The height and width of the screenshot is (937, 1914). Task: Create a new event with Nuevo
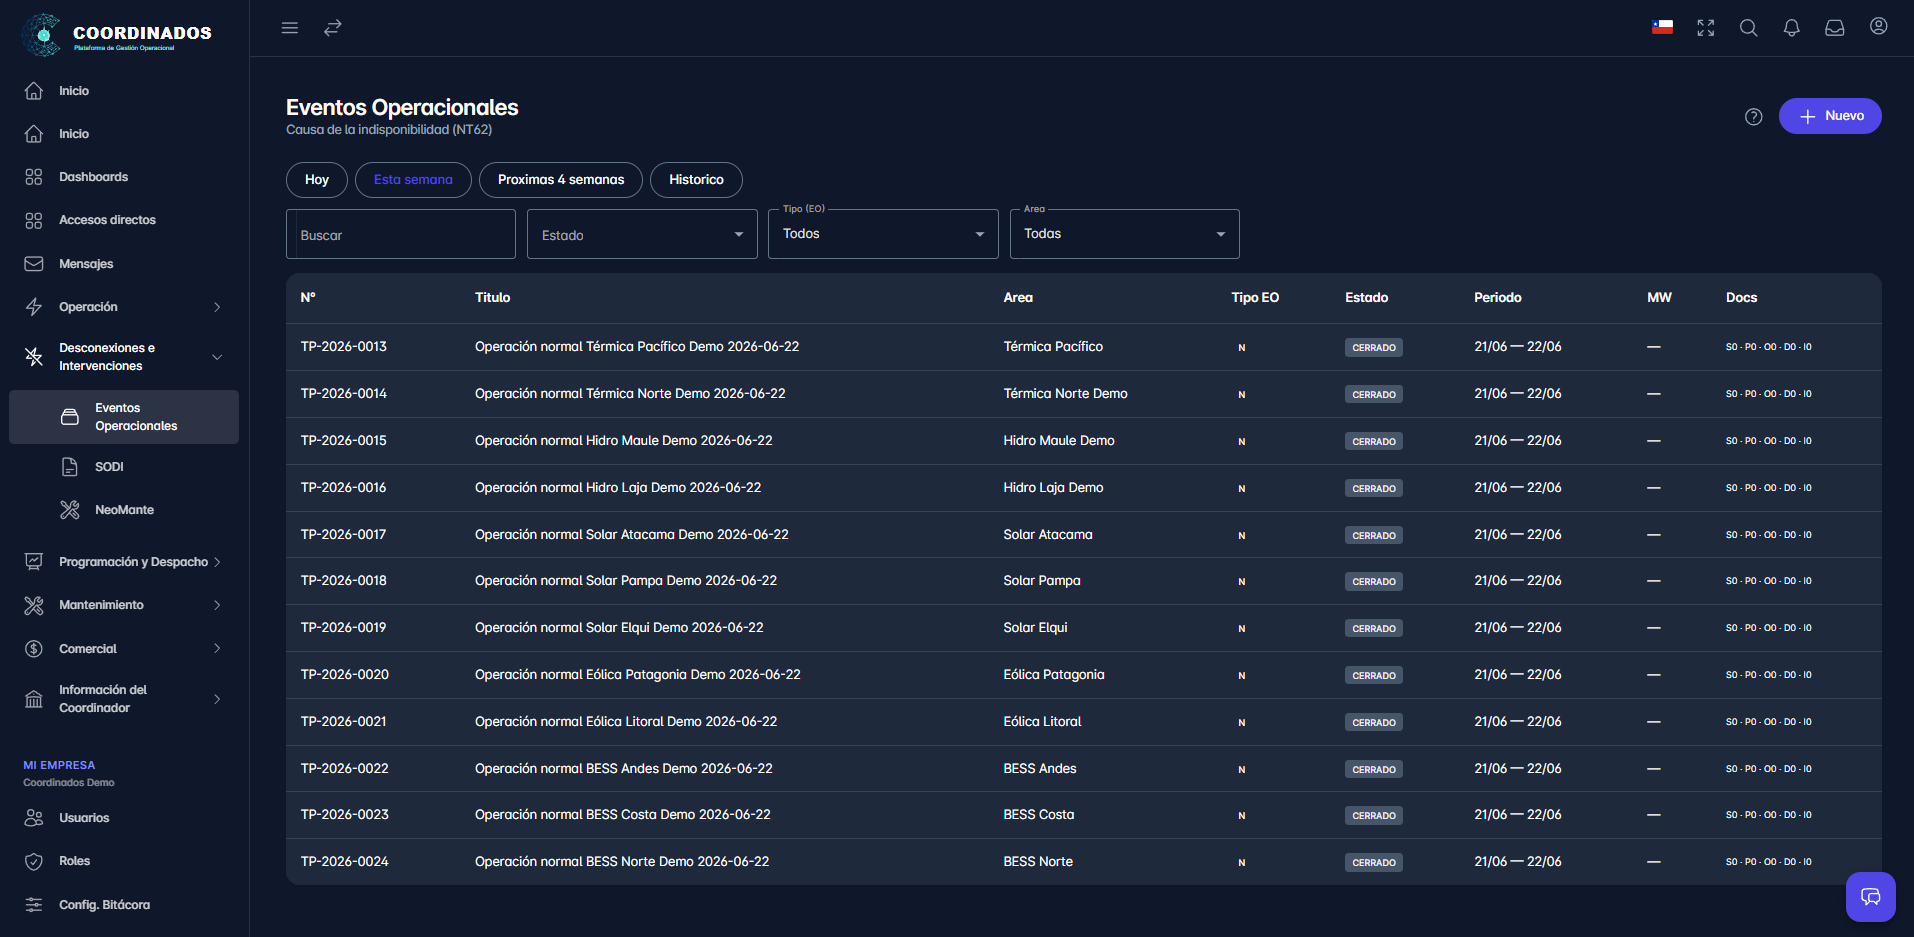(1830, 116)
